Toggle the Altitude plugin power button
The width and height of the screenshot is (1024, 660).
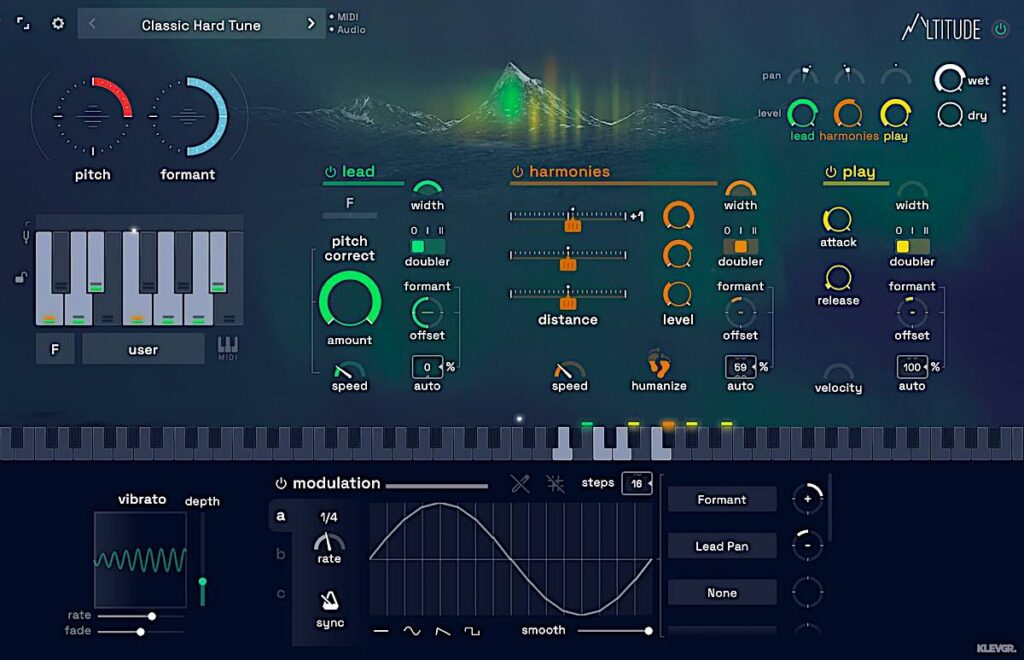[x=1000, y=29]
